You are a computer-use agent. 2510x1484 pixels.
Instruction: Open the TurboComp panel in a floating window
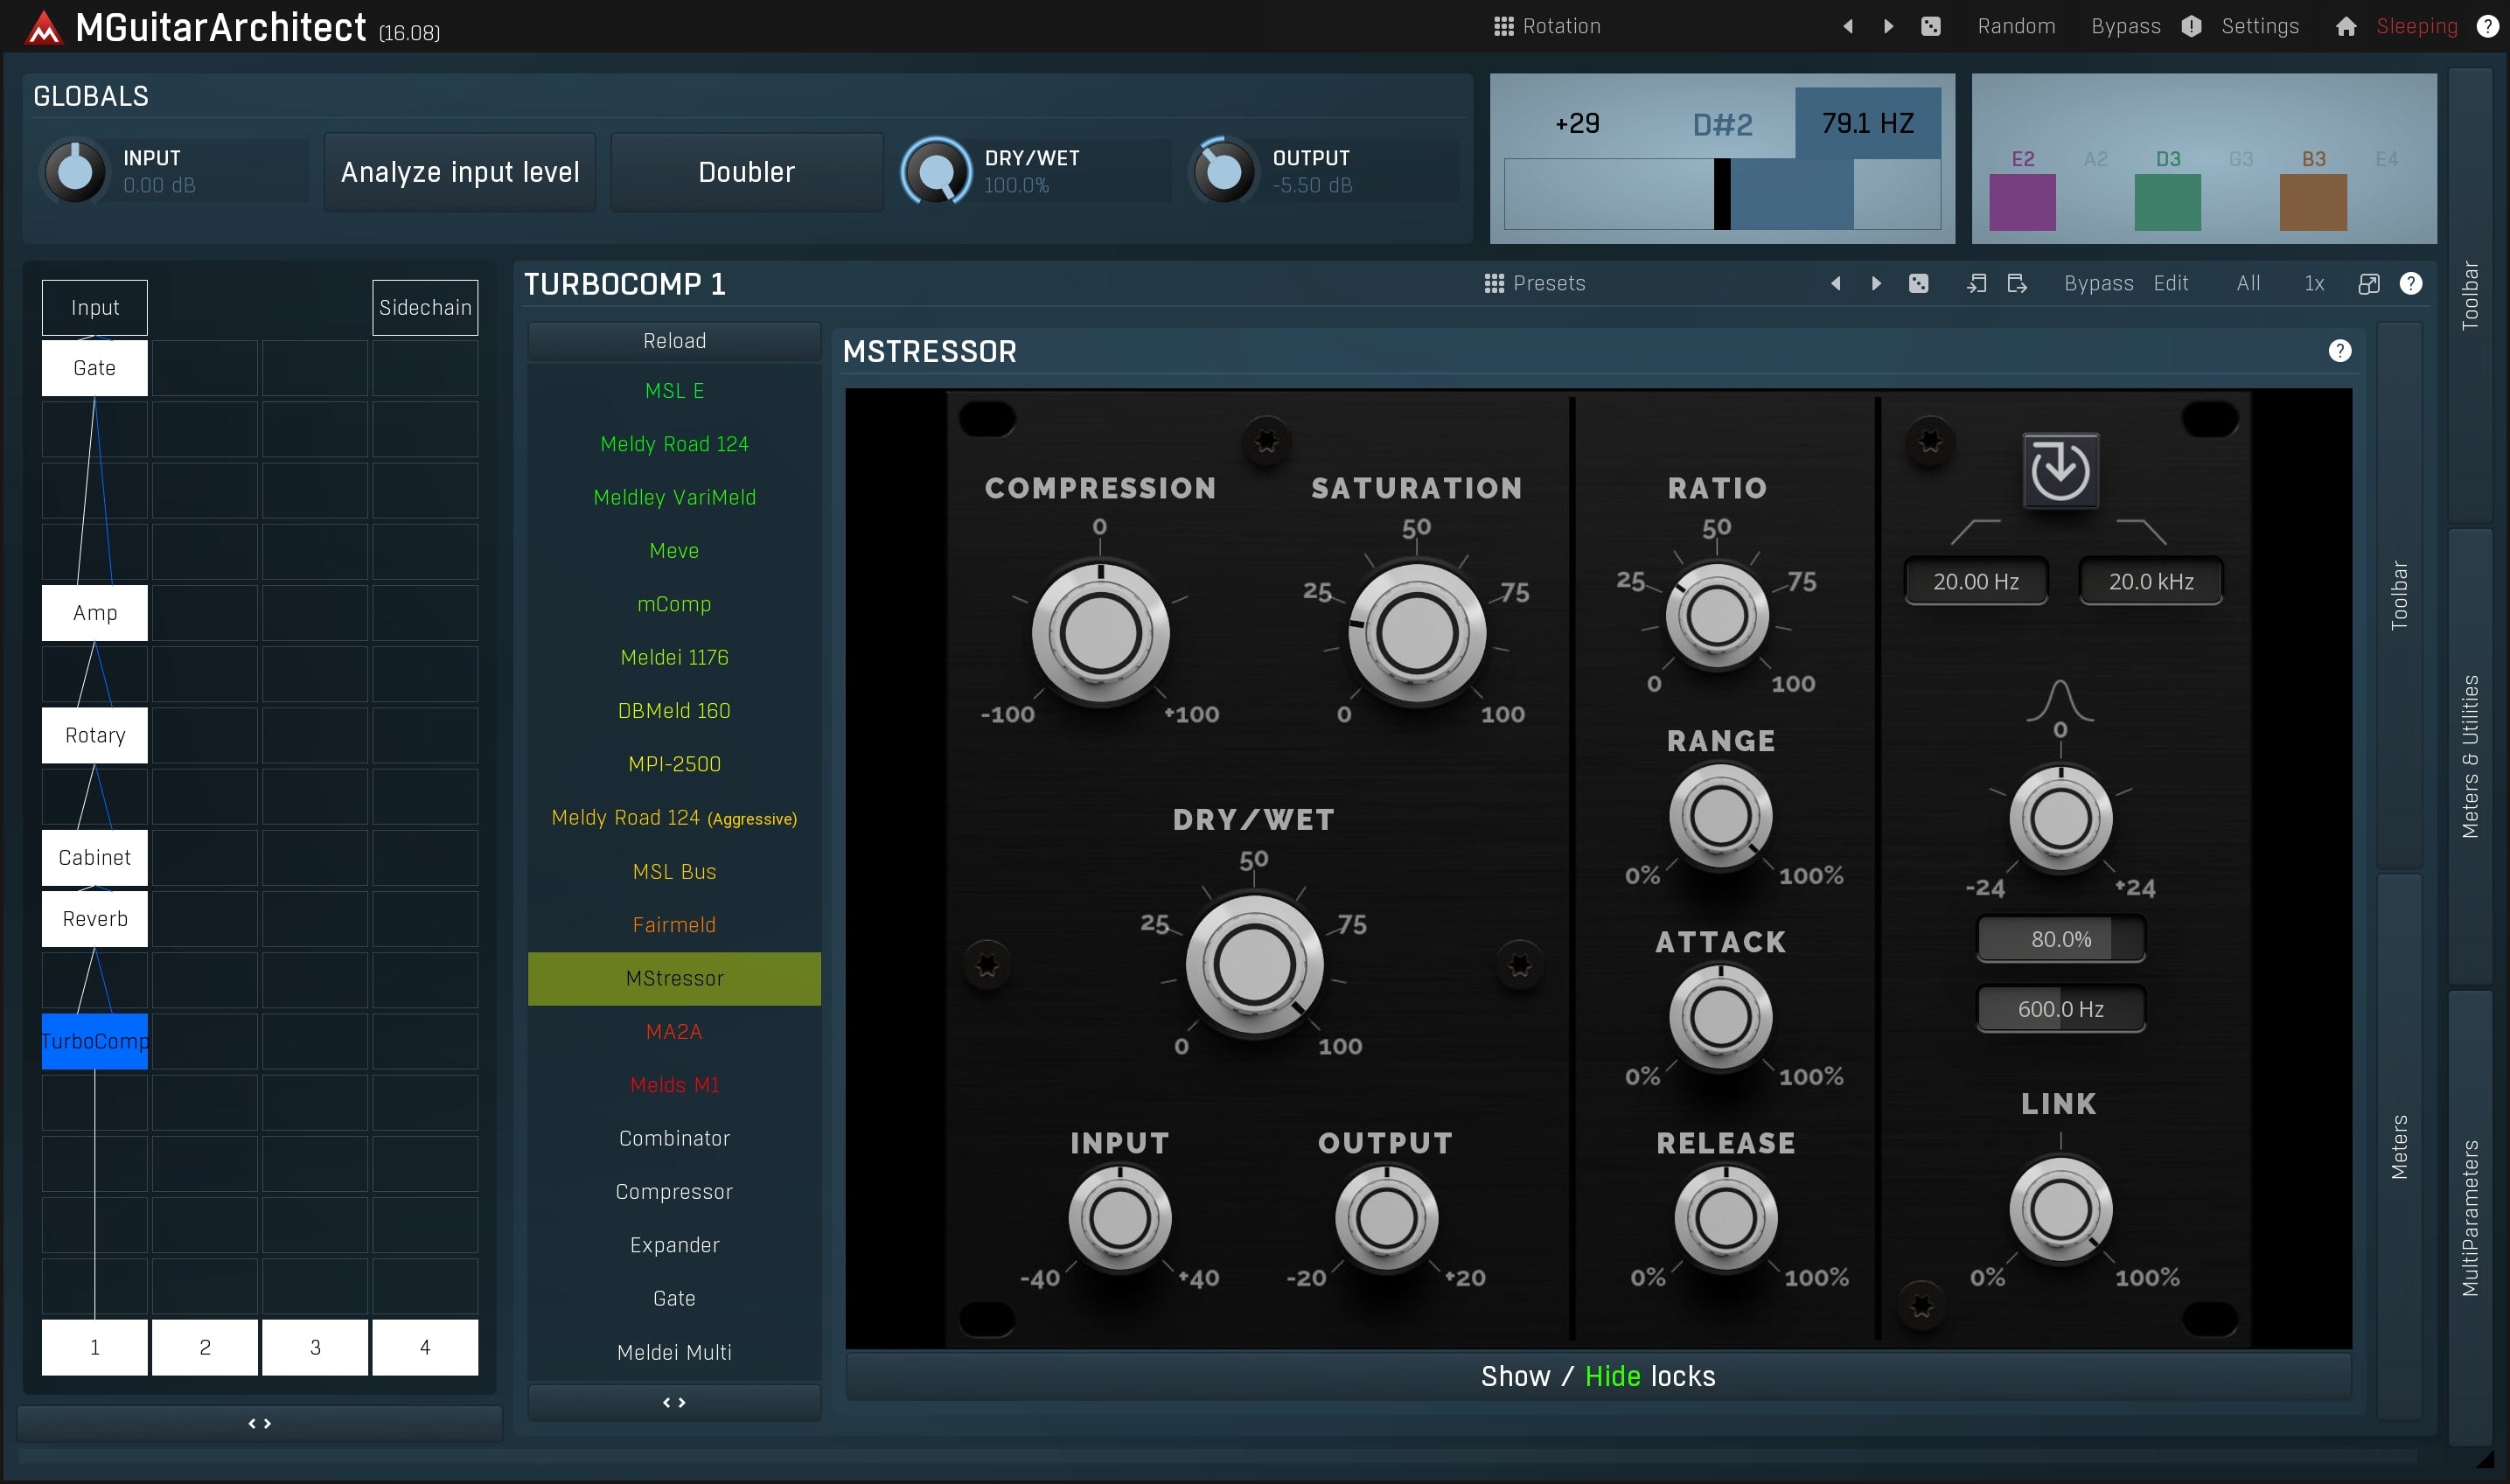2368,284
